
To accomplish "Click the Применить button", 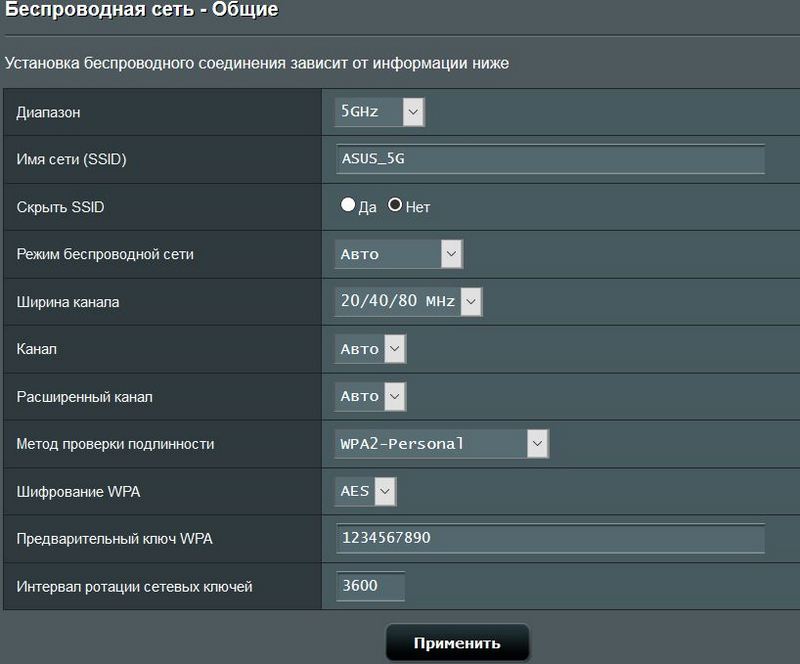I will pos(457,643).
